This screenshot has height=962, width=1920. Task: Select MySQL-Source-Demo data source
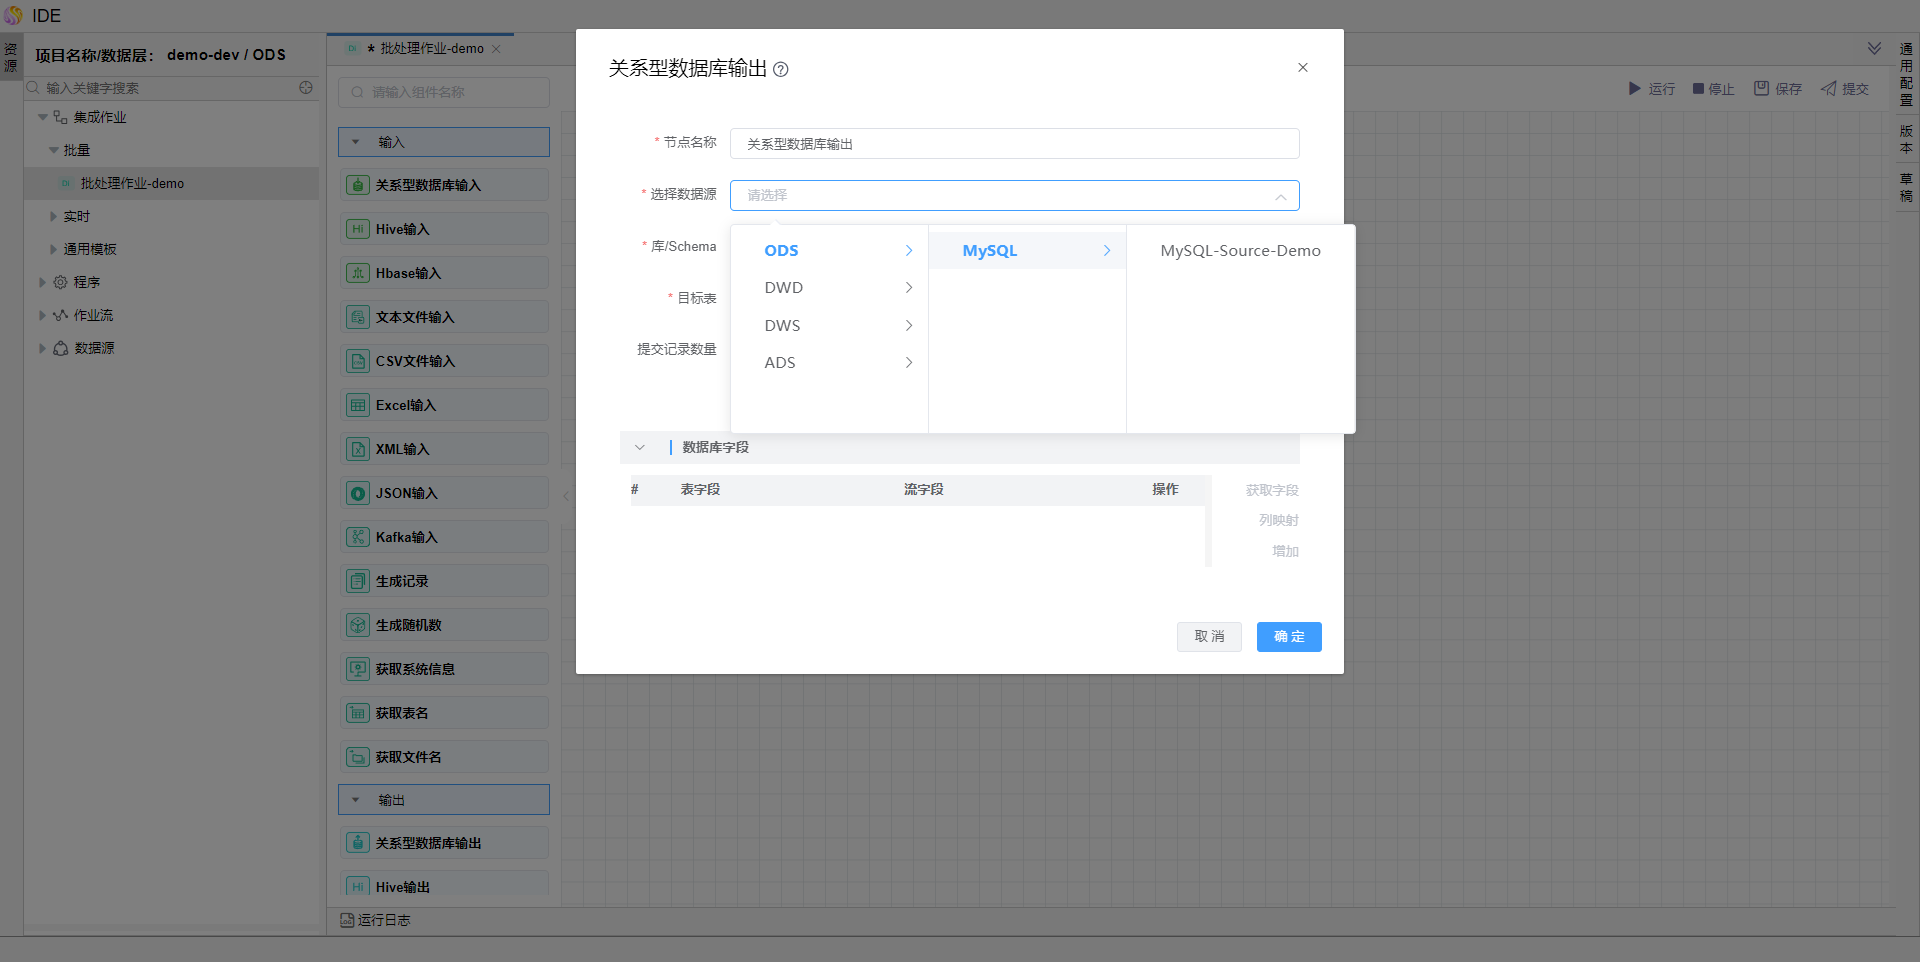1240,251
